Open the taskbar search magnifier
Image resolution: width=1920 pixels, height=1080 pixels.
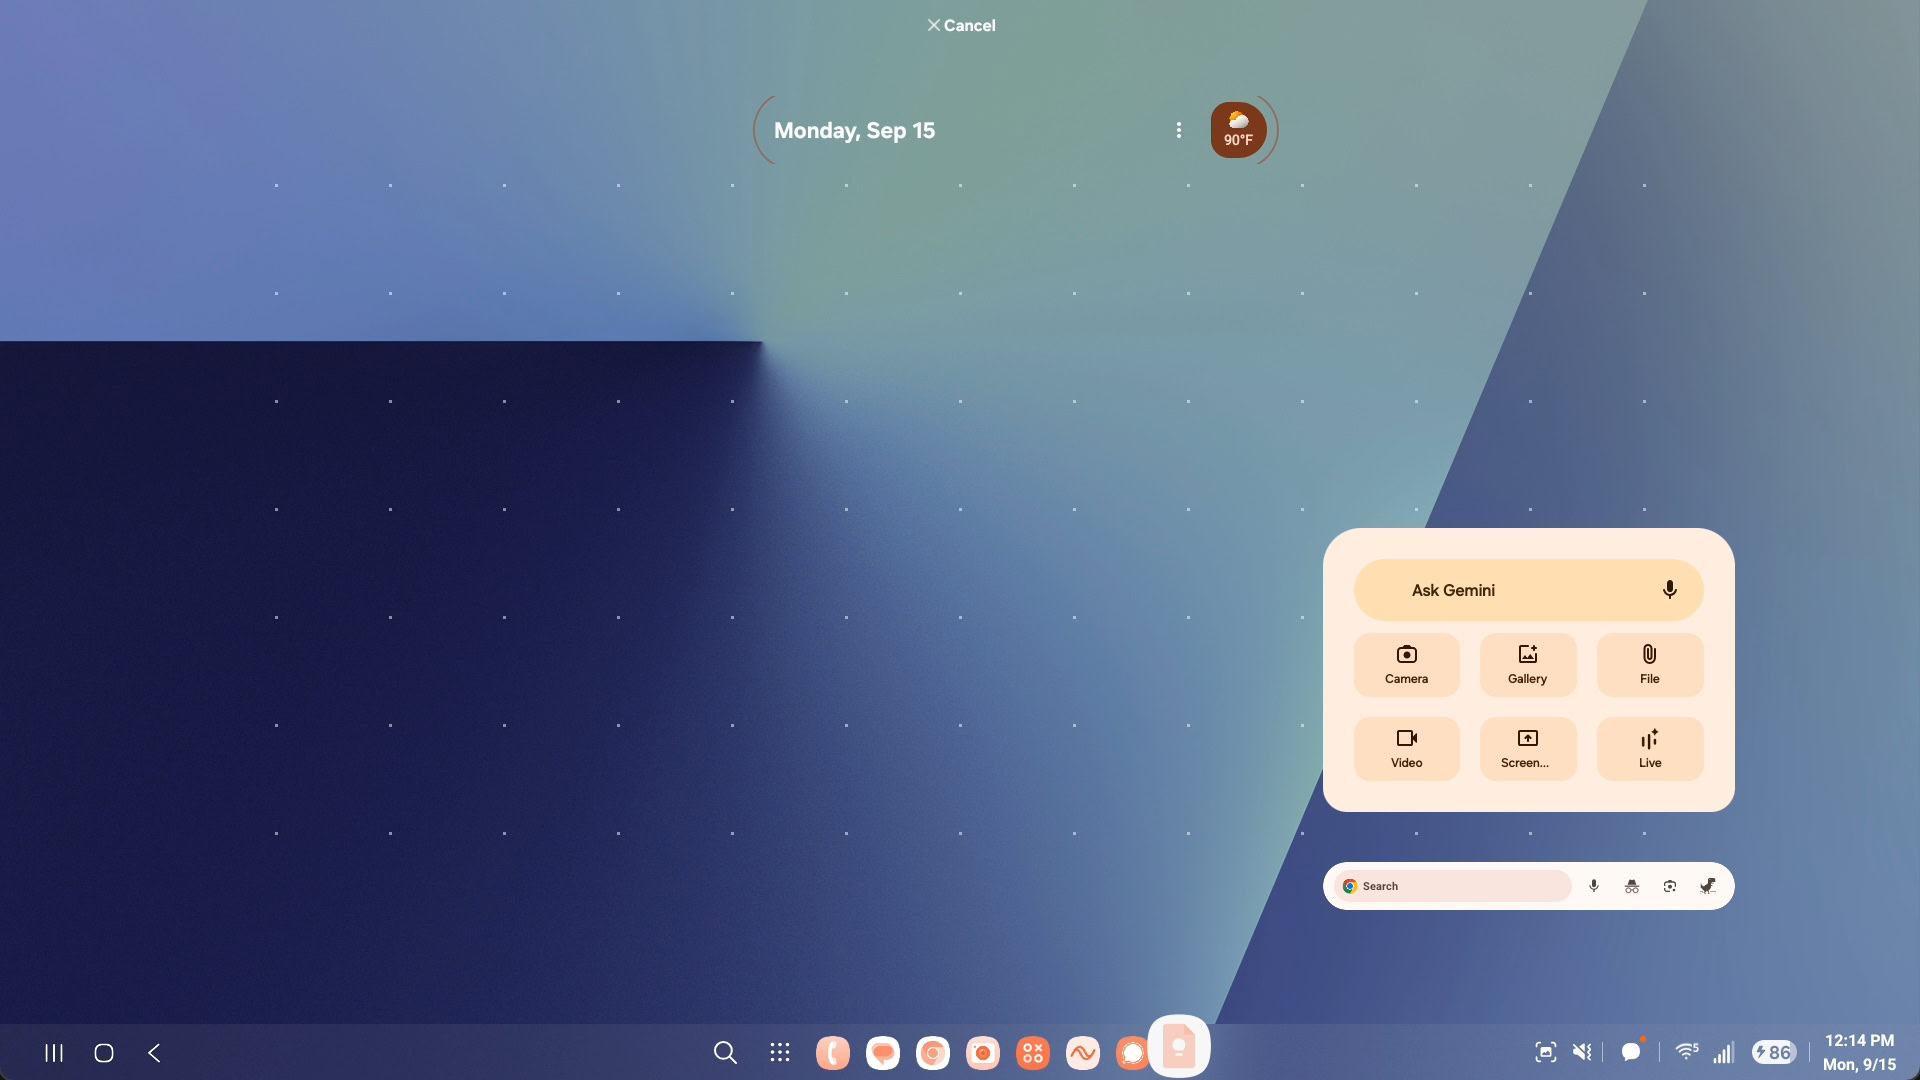click(725, 1052)
